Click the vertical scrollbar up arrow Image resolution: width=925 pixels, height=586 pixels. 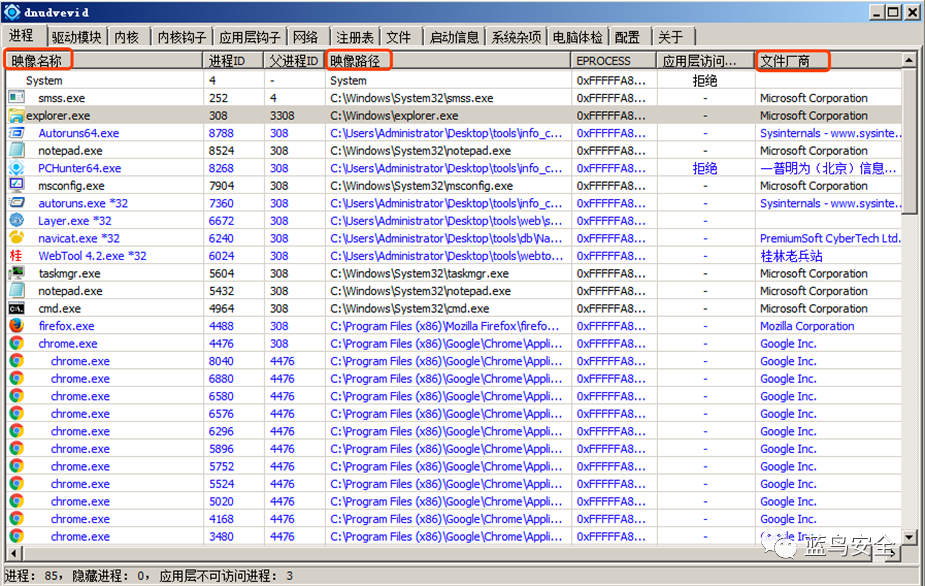[909, 60]
